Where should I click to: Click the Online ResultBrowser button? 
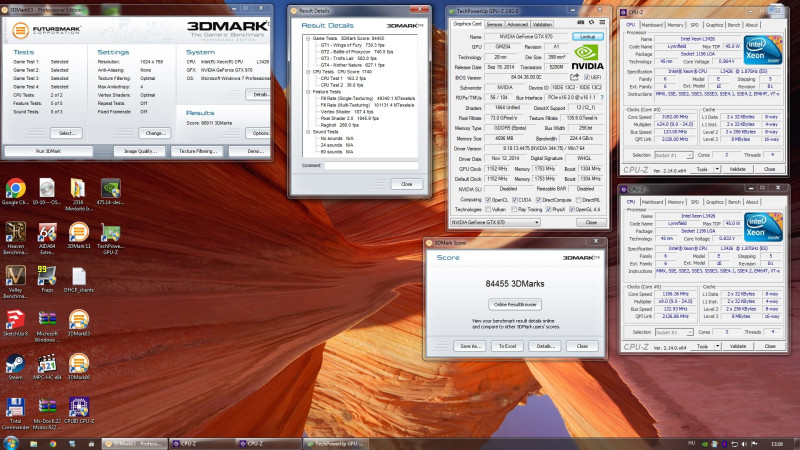click(515, 305)
